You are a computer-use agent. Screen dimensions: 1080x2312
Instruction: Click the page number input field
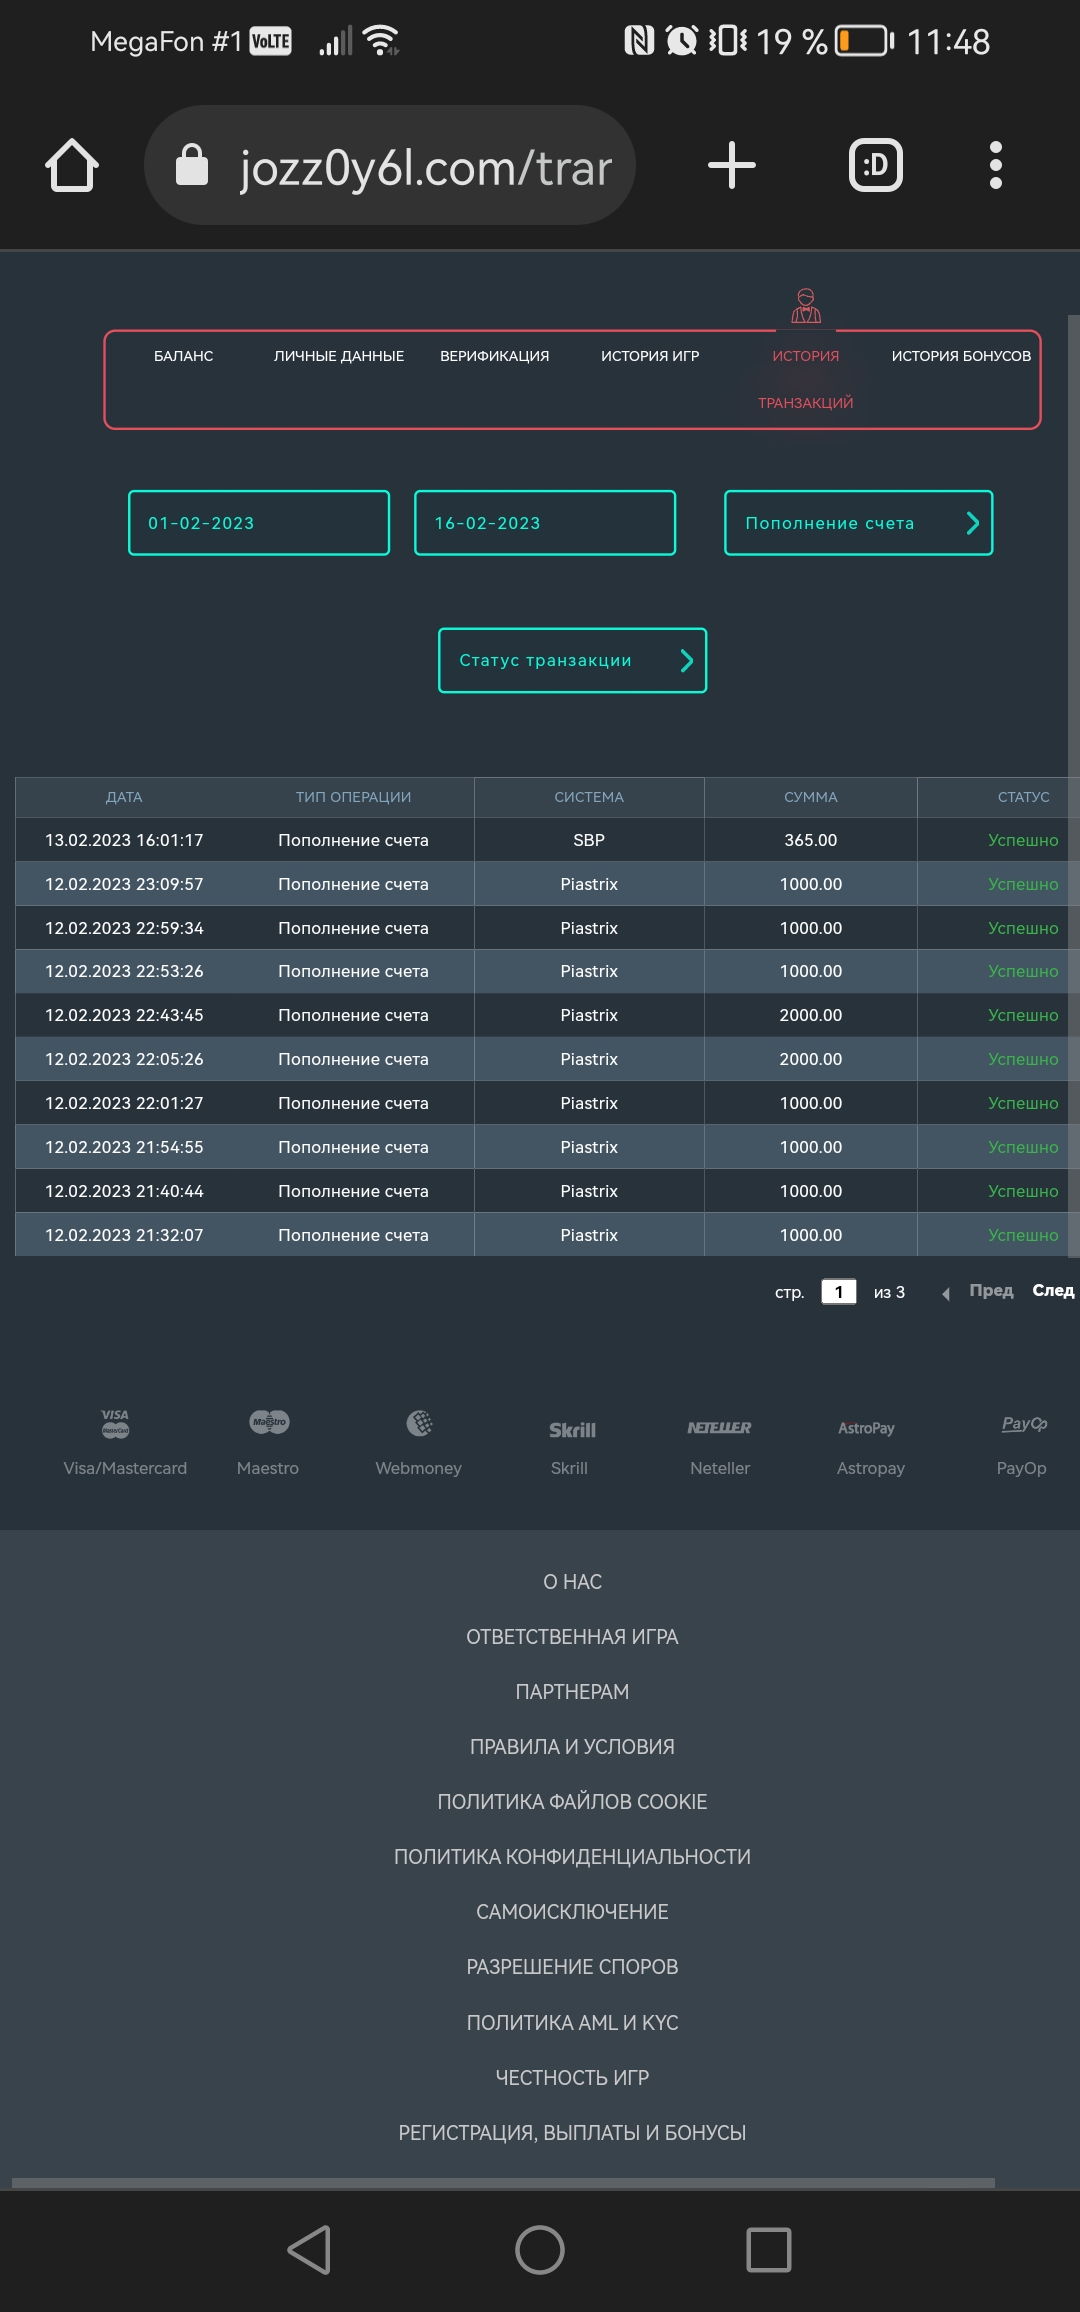click(x=838, y=1292)
